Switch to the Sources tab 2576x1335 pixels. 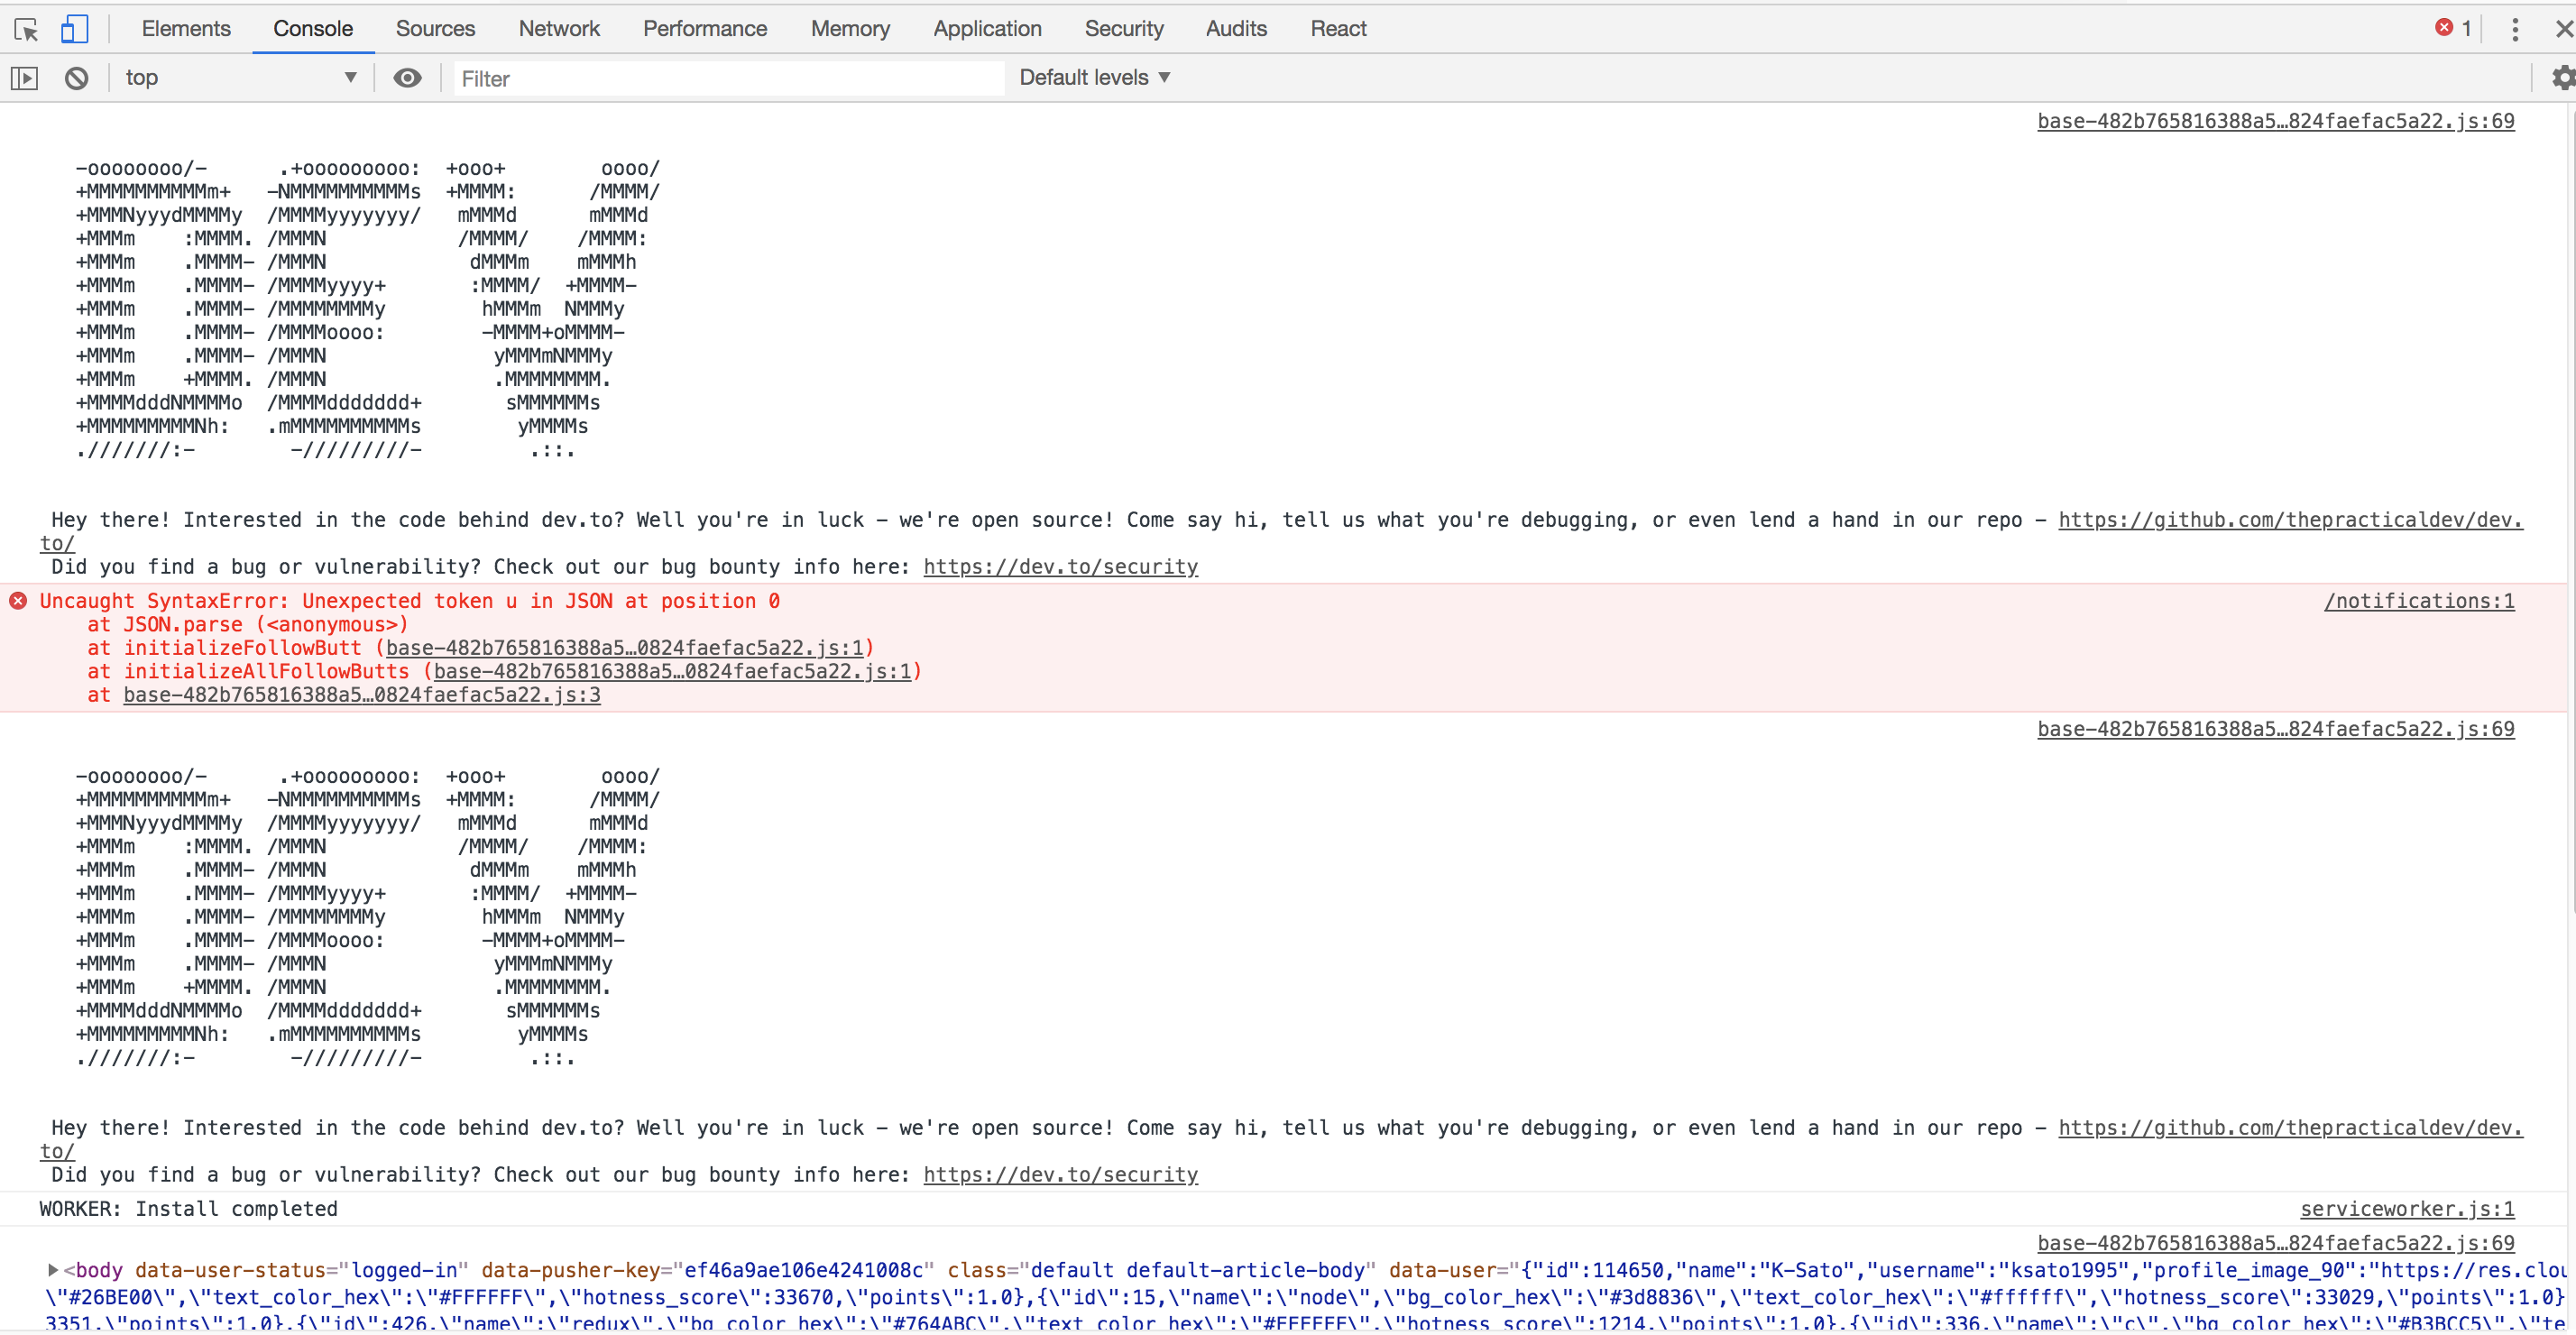pos(435,29)
